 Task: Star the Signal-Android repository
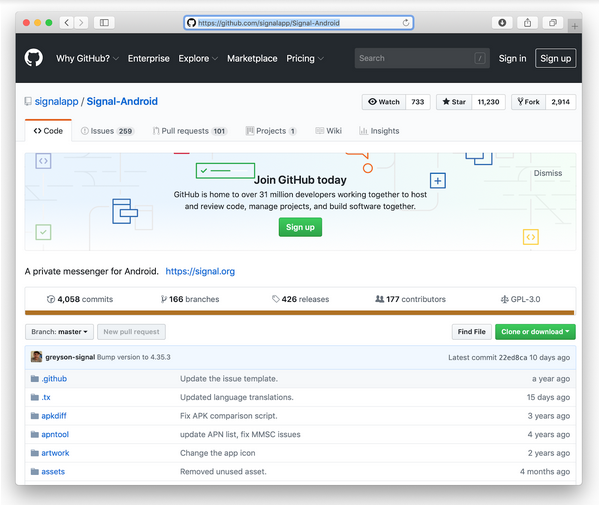point(454,102)
